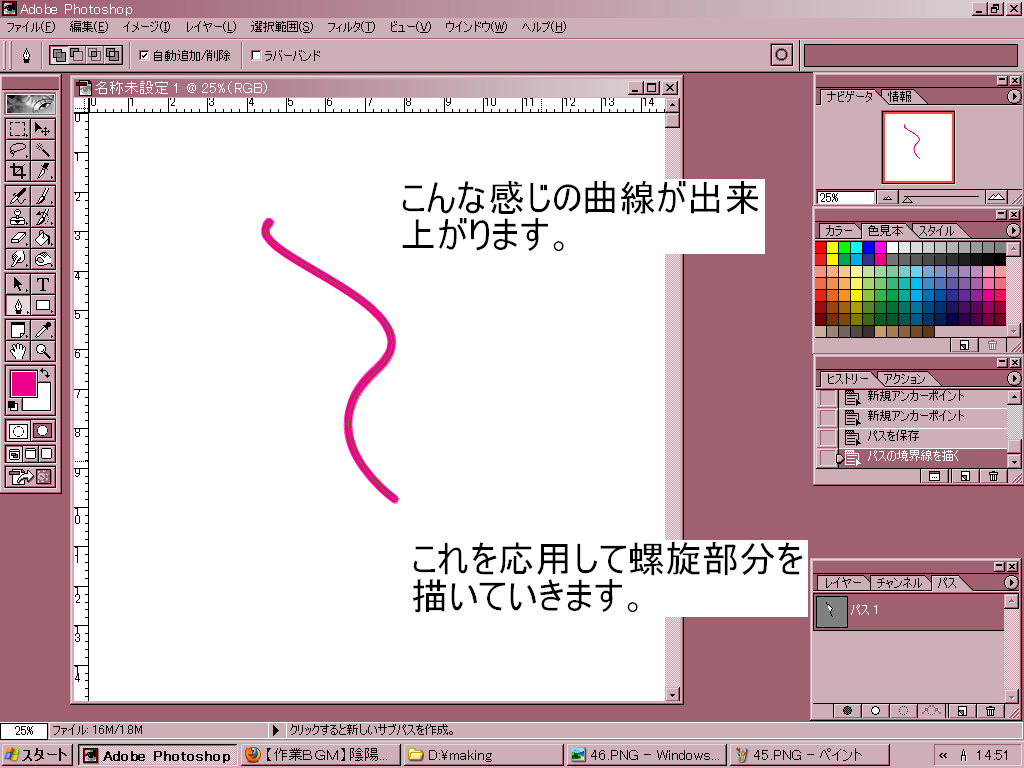Open the History palette flyout menu arrow
1024x768 pixels.
[1013, 378]
